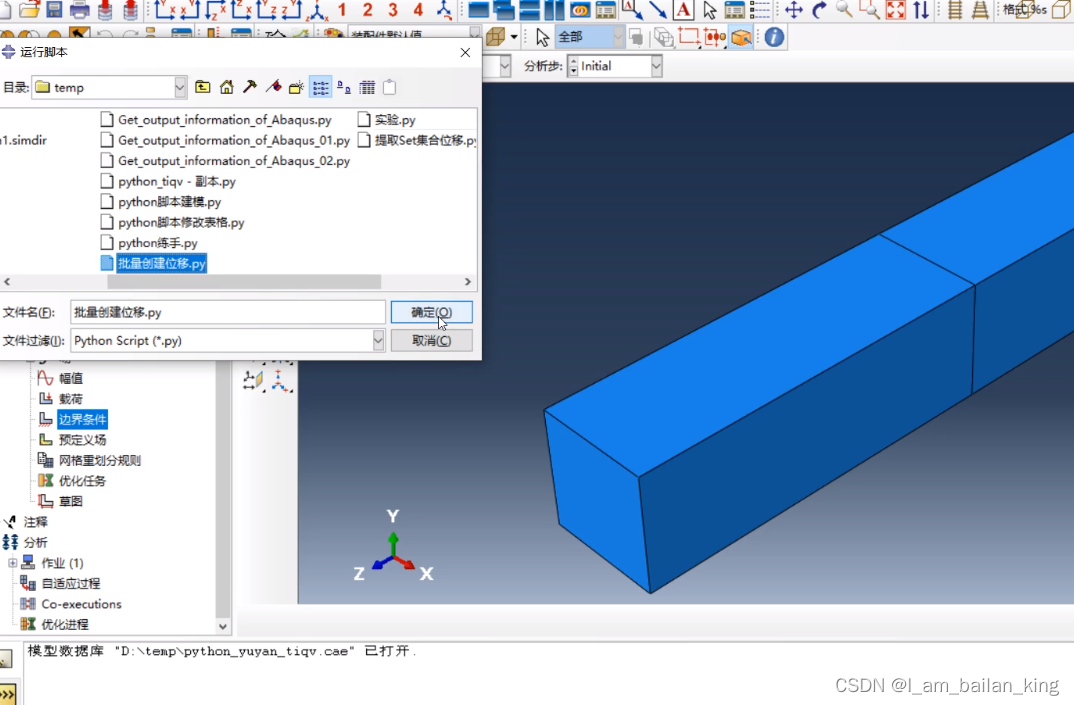Open the temp directory dropdown

pos(180,88)
